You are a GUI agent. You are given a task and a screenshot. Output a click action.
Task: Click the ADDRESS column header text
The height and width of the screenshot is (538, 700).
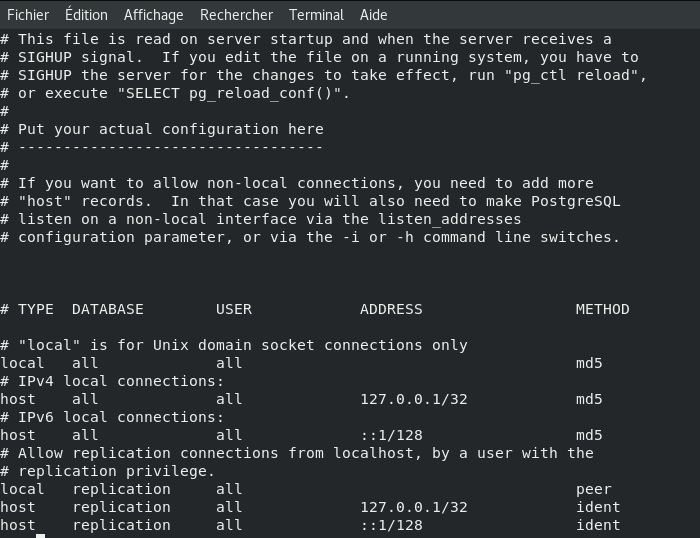click(391, 309)
